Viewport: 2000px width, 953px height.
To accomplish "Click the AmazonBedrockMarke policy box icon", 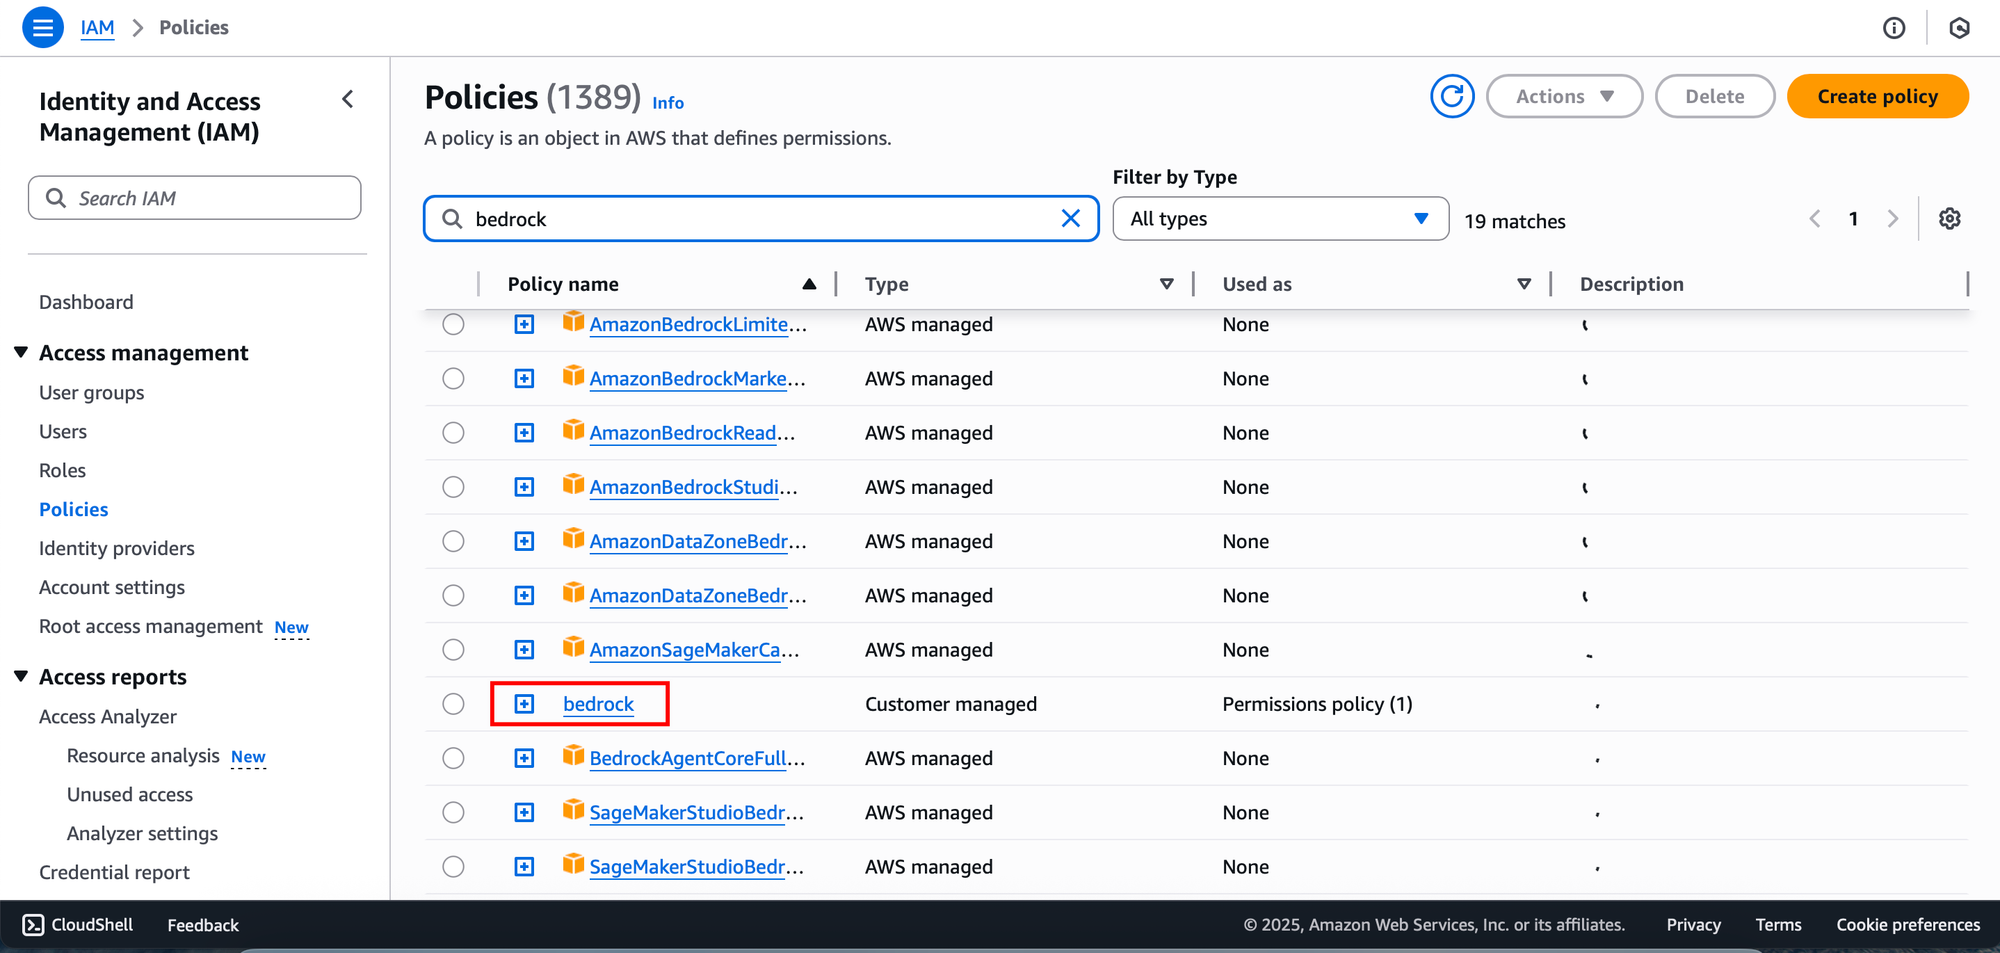I will [573, 376].
